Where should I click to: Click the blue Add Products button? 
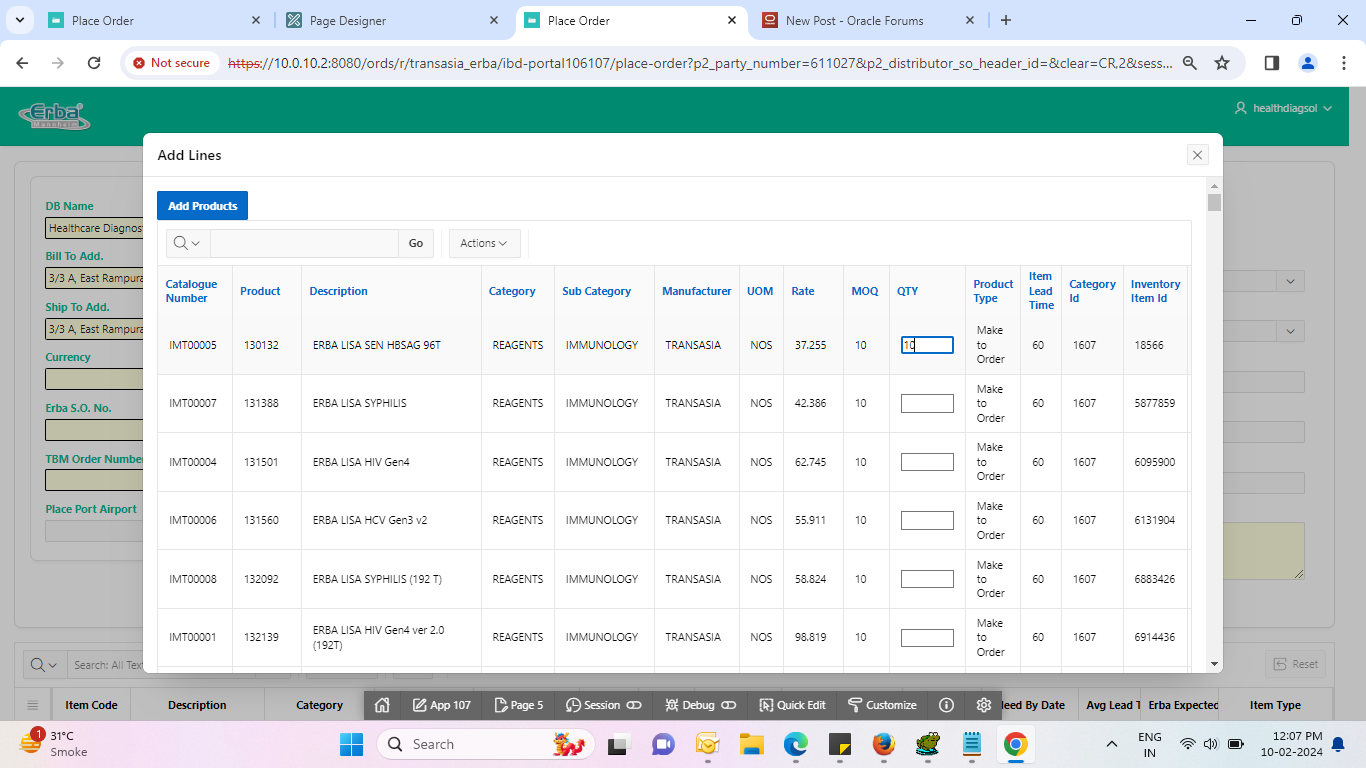[202, 206]
